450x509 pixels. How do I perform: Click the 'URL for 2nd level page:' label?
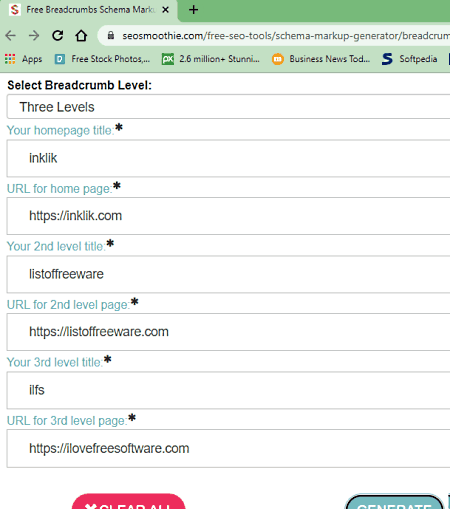point(68,305)
